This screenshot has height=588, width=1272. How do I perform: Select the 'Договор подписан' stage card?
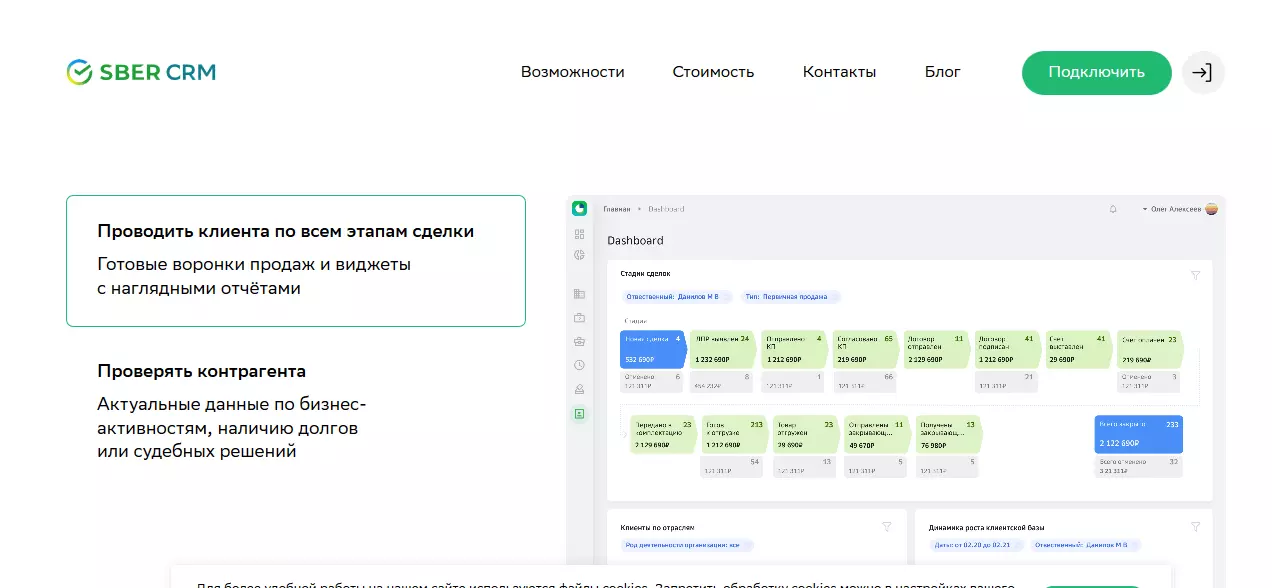(x=1008, y=349)
